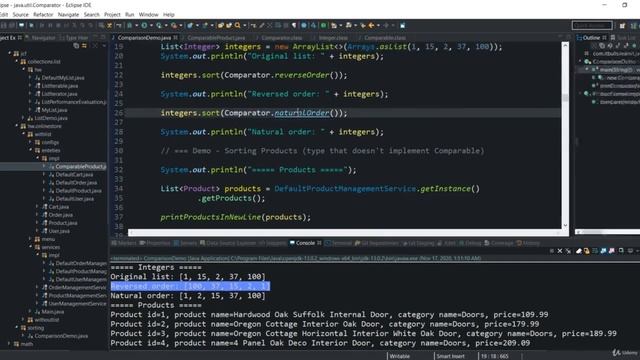The height and width of the screenshot is (360, 640).
Task: Open the Help menu
Action: (x=169, y=14)
